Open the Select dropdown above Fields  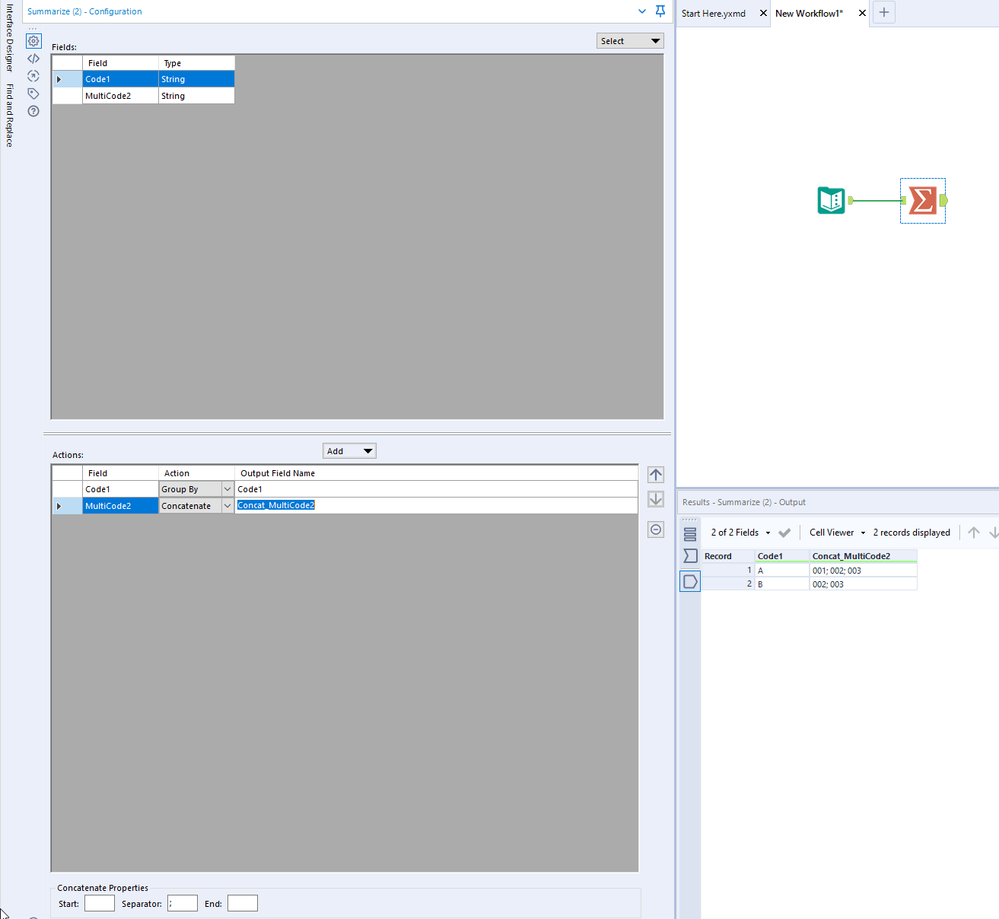[630, 41]
